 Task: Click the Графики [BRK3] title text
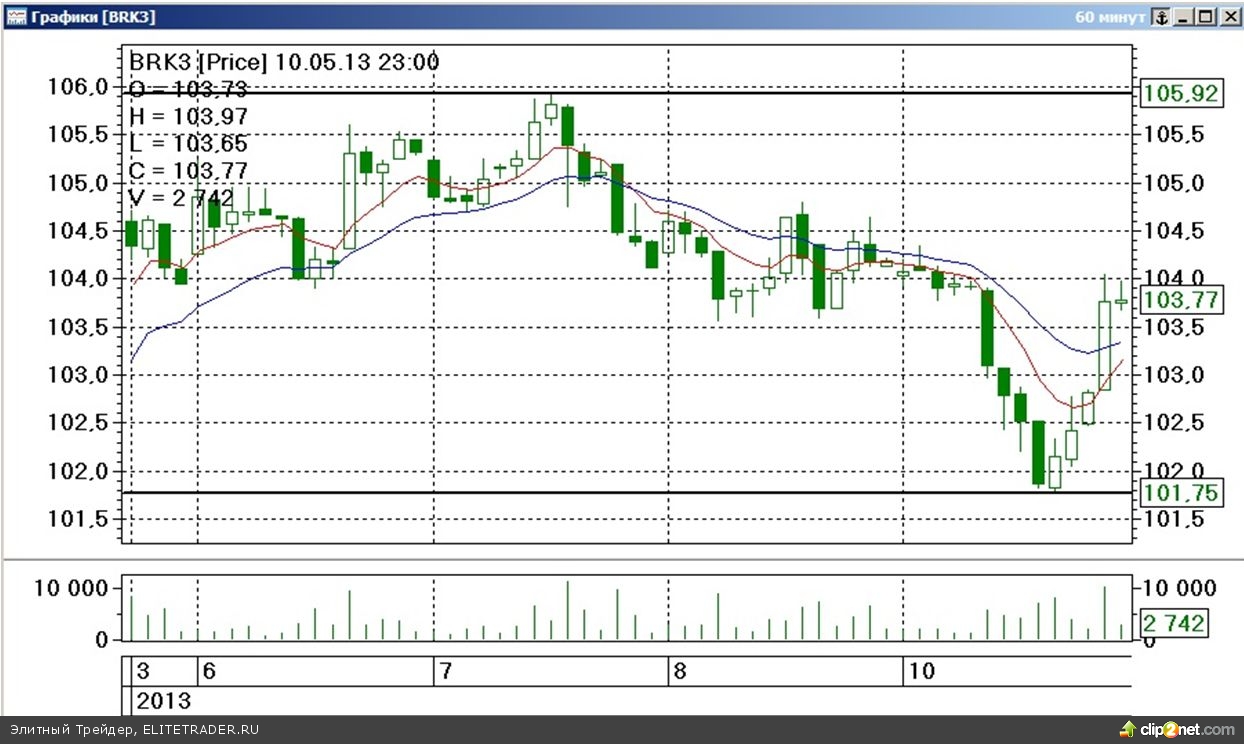93,17
